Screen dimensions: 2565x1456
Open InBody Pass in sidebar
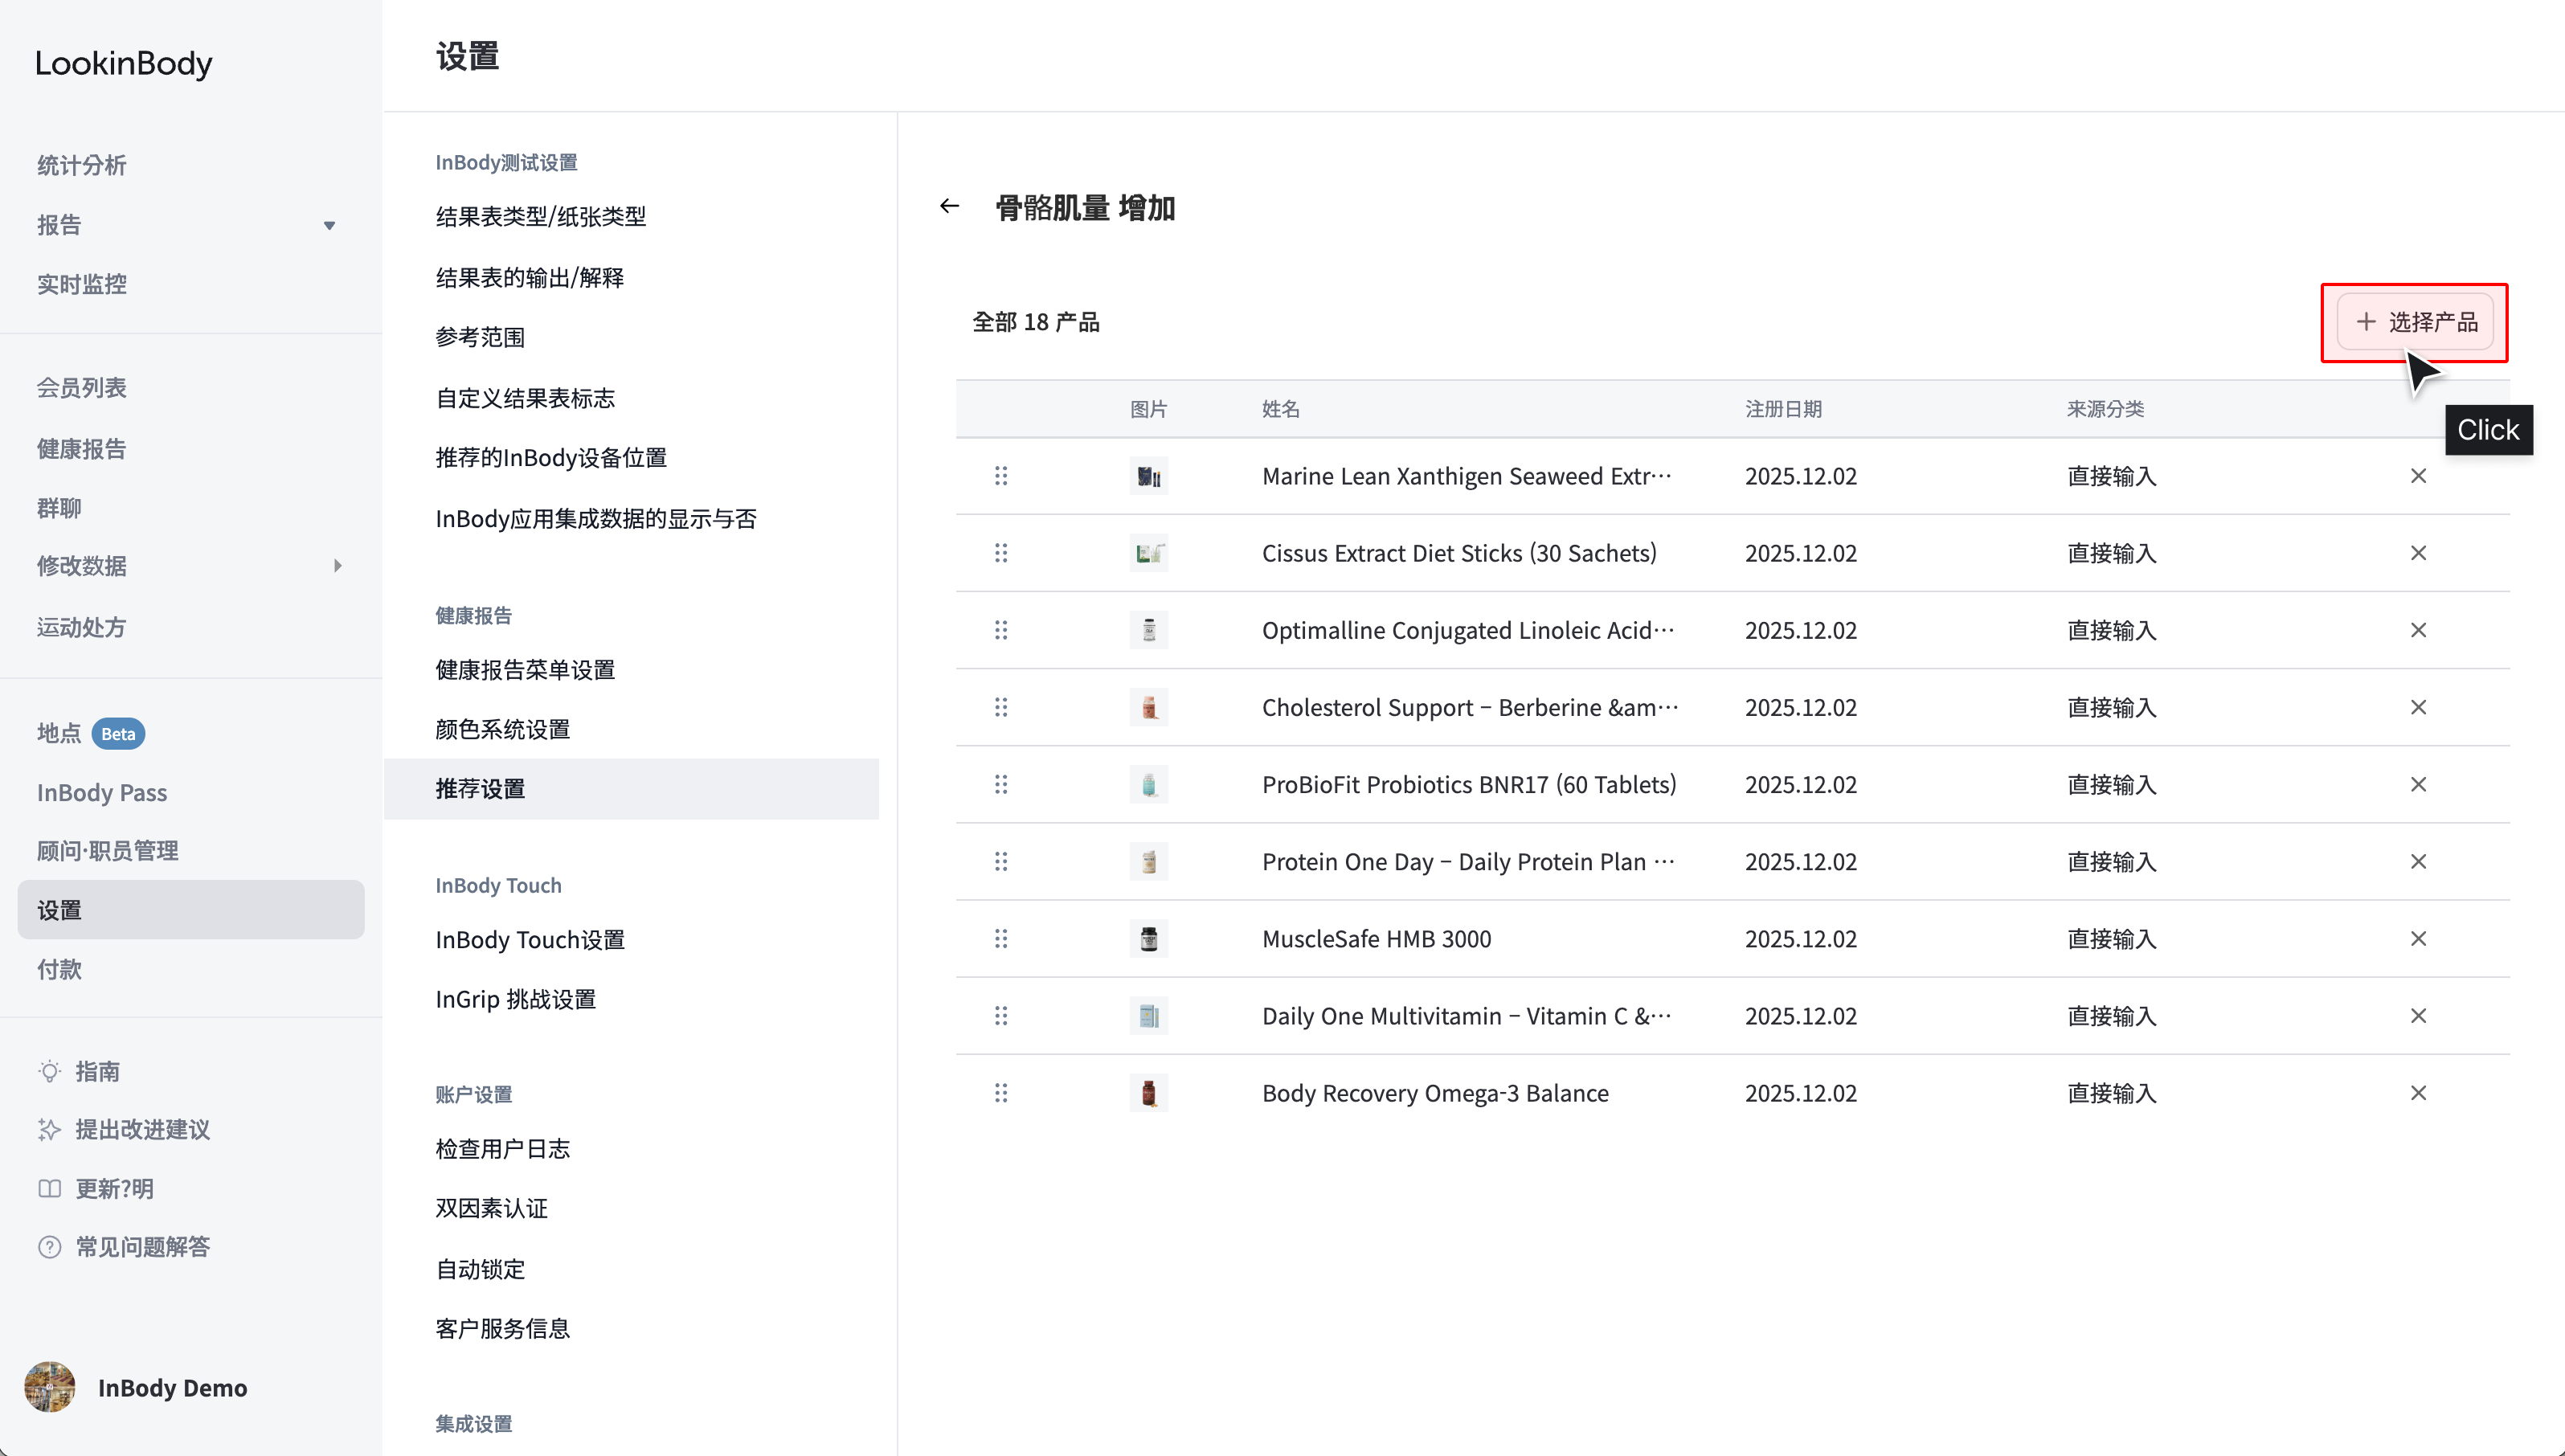pos(102,793)
